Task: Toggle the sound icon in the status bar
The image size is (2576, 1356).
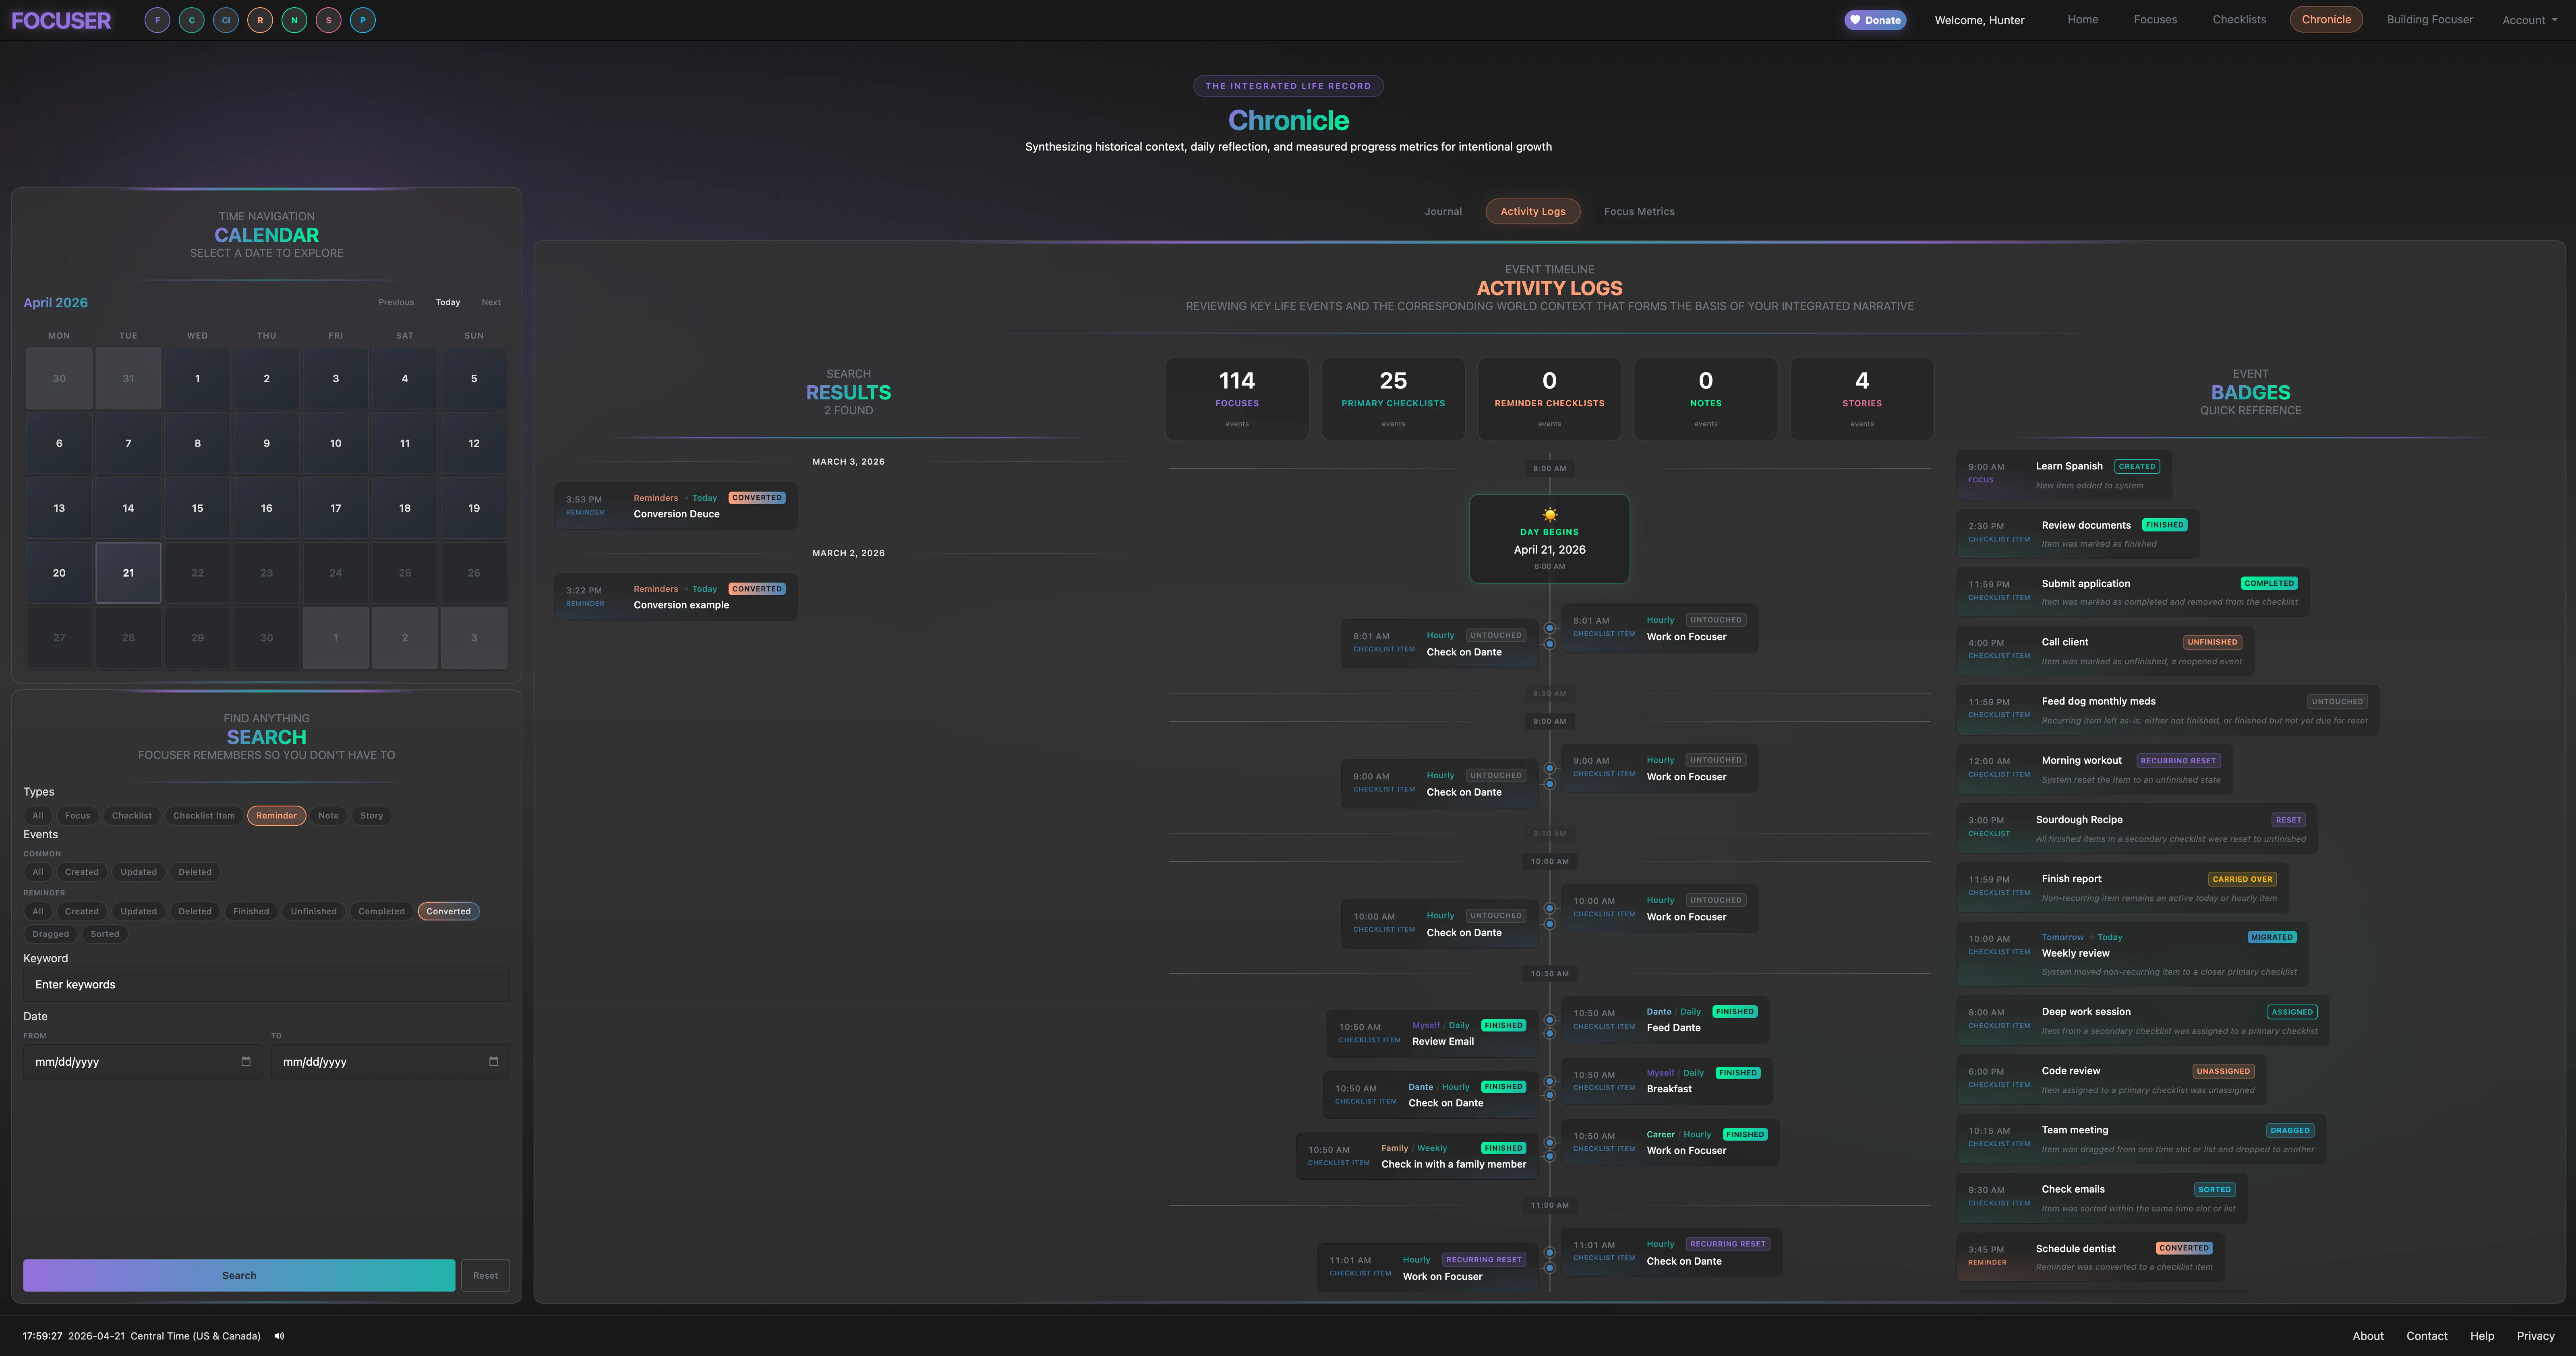Action: click(279, 1336)
